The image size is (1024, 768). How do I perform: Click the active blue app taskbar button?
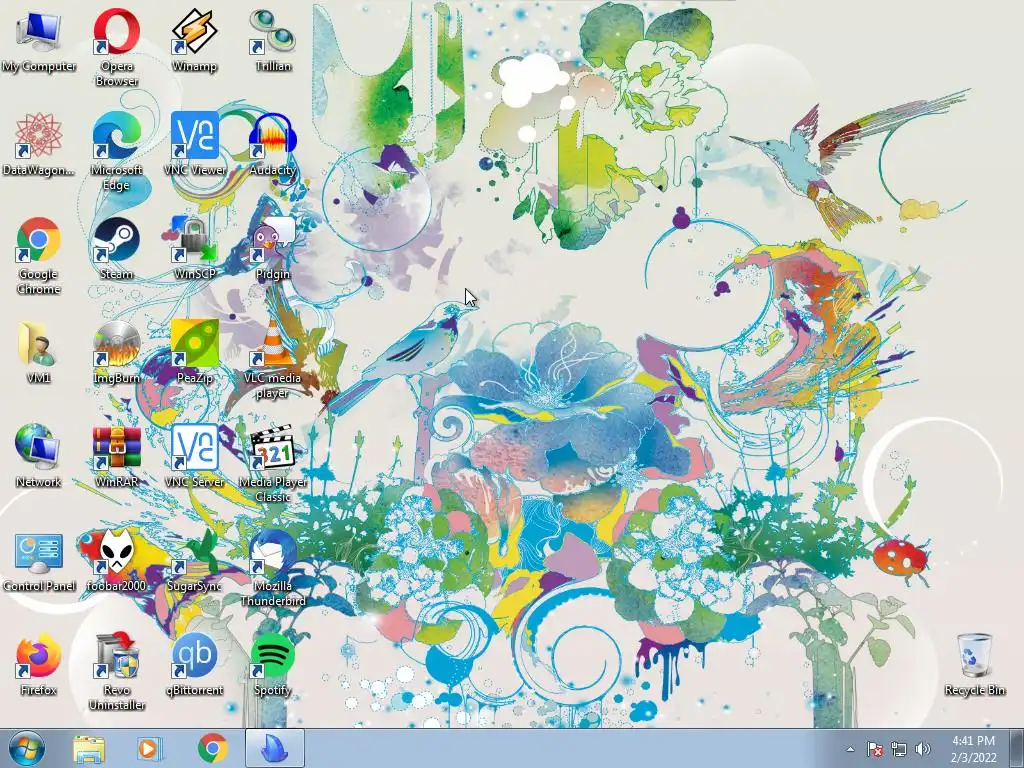[x=274, y=748]
